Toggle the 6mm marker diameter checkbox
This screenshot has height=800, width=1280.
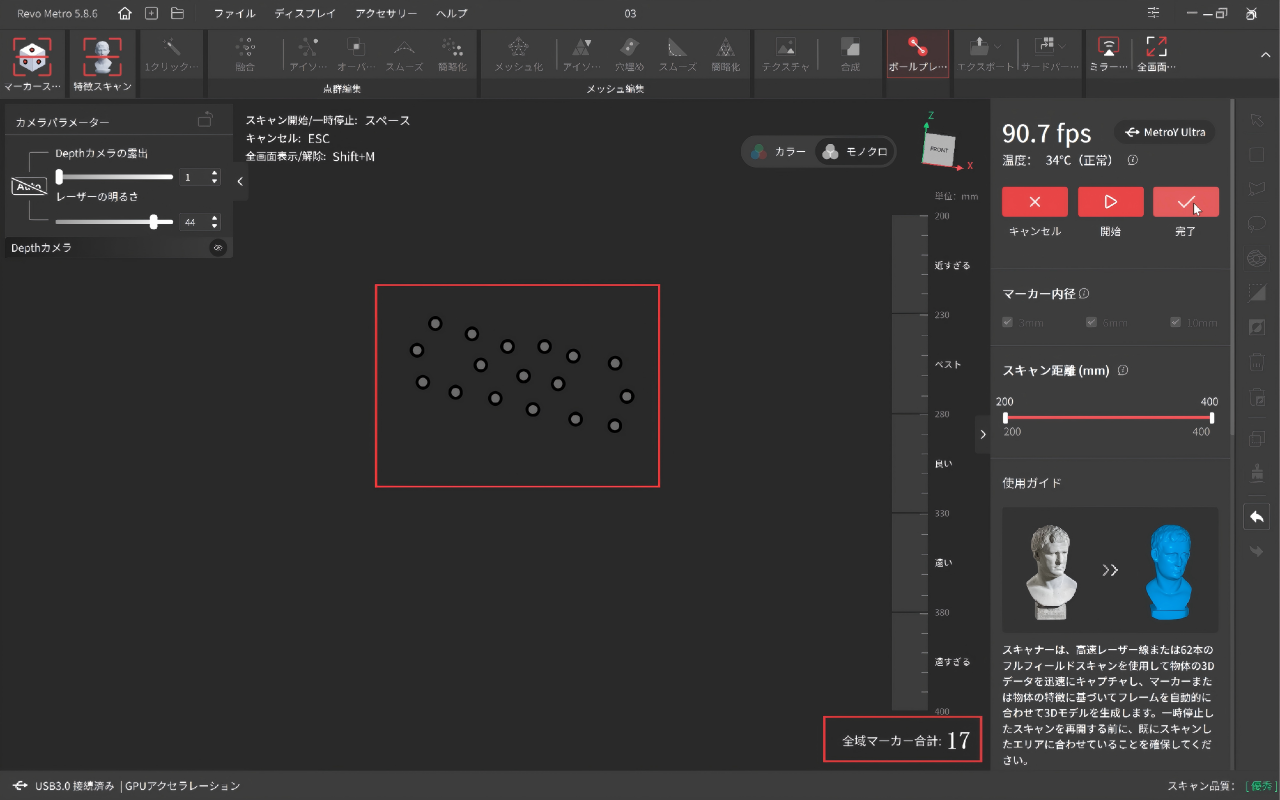coord(1091,323)
